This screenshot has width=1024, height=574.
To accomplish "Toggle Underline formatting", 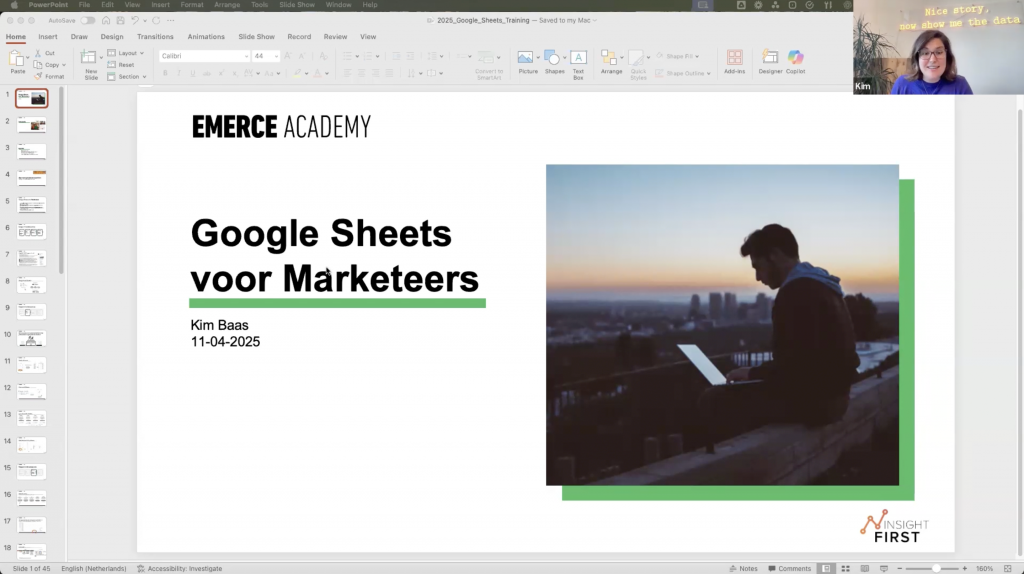I will [x=193, y=73].
